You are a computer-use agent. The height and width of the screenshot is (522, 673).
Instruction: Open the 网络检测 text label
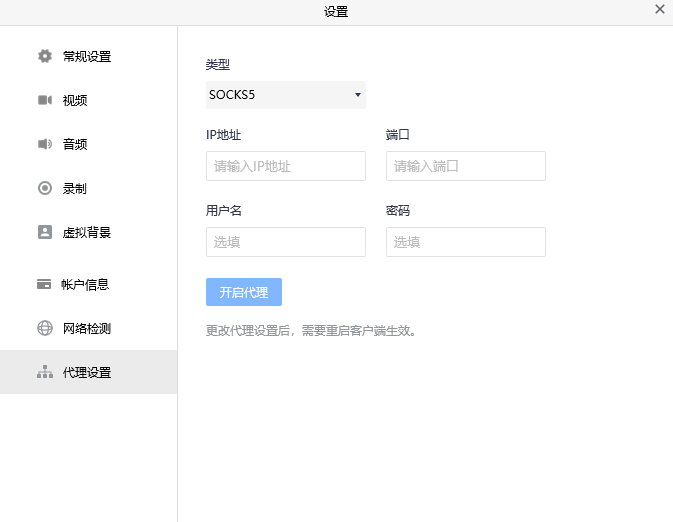pyautogui.click(x=87, y=328)
